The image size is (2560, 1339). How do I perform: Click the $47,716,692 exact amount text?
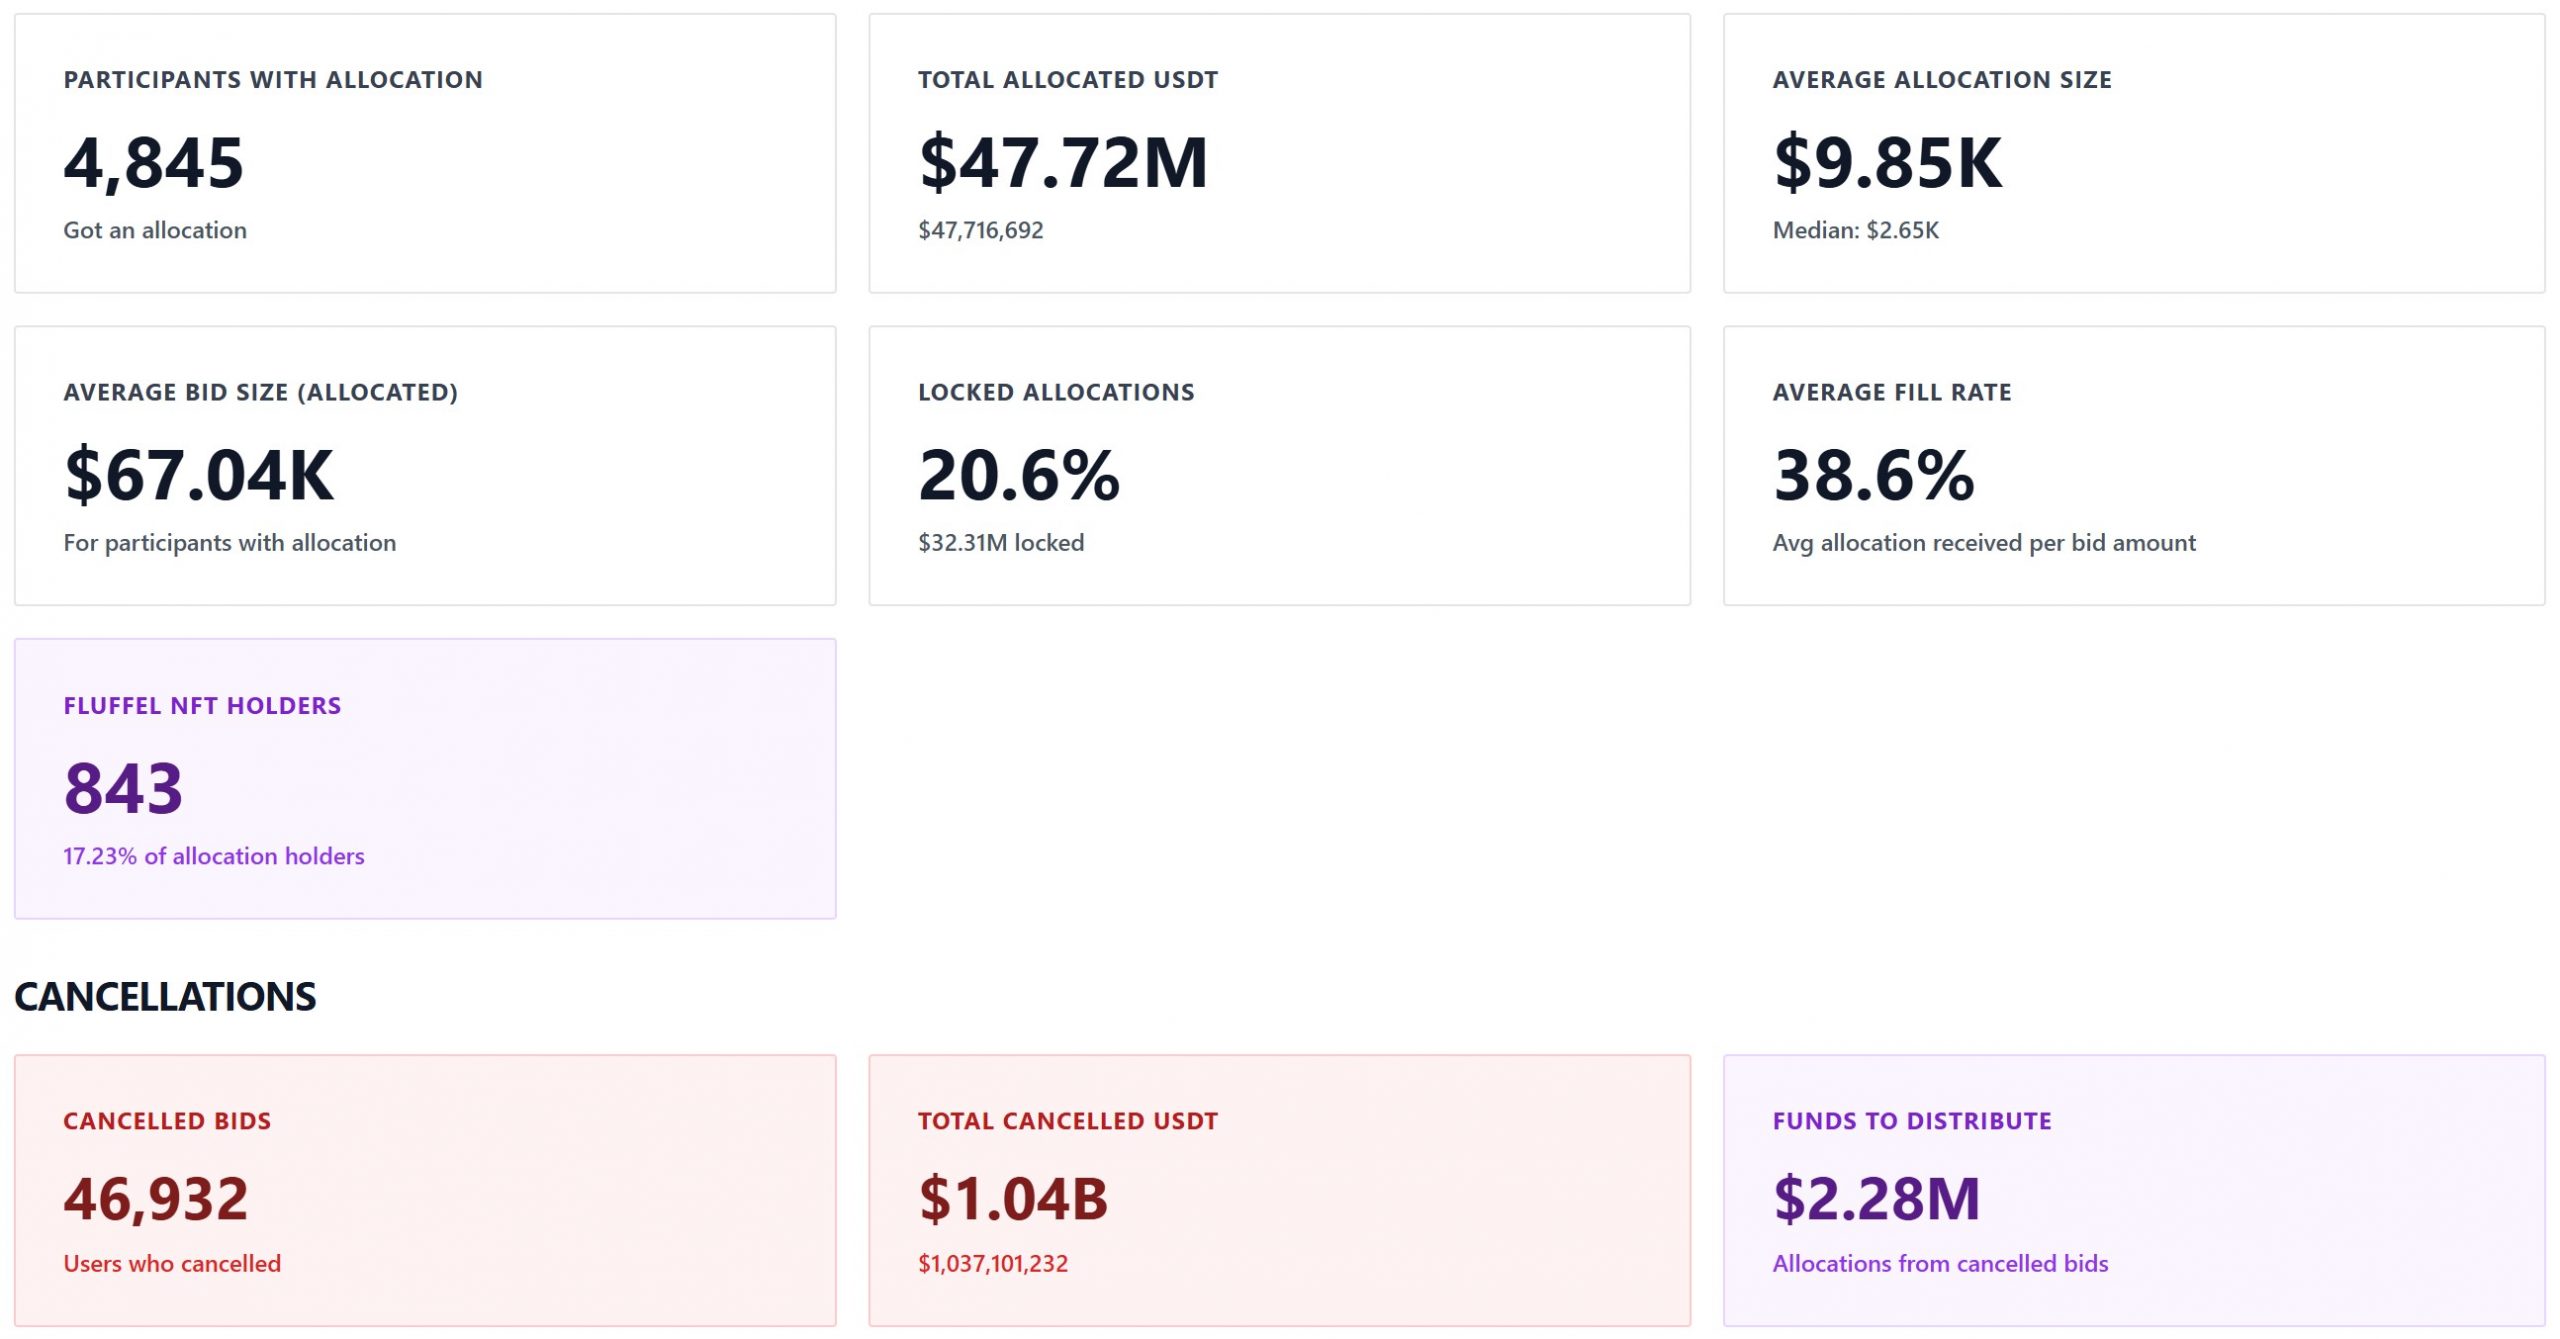(x=980, y=230)
